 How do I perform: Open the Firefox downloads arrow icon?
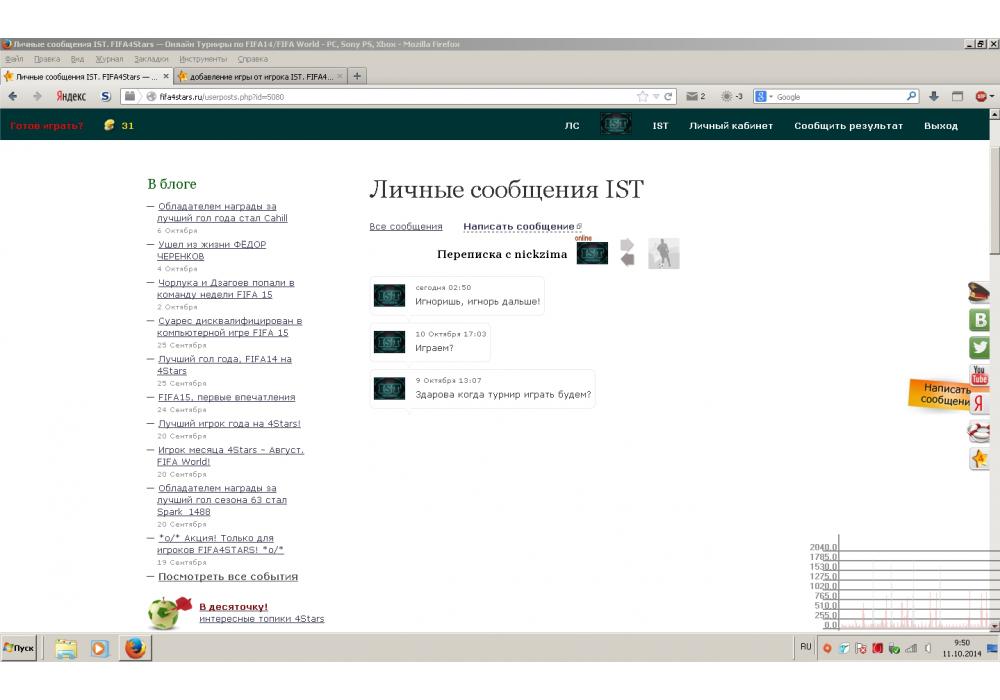tap(934, 97)
